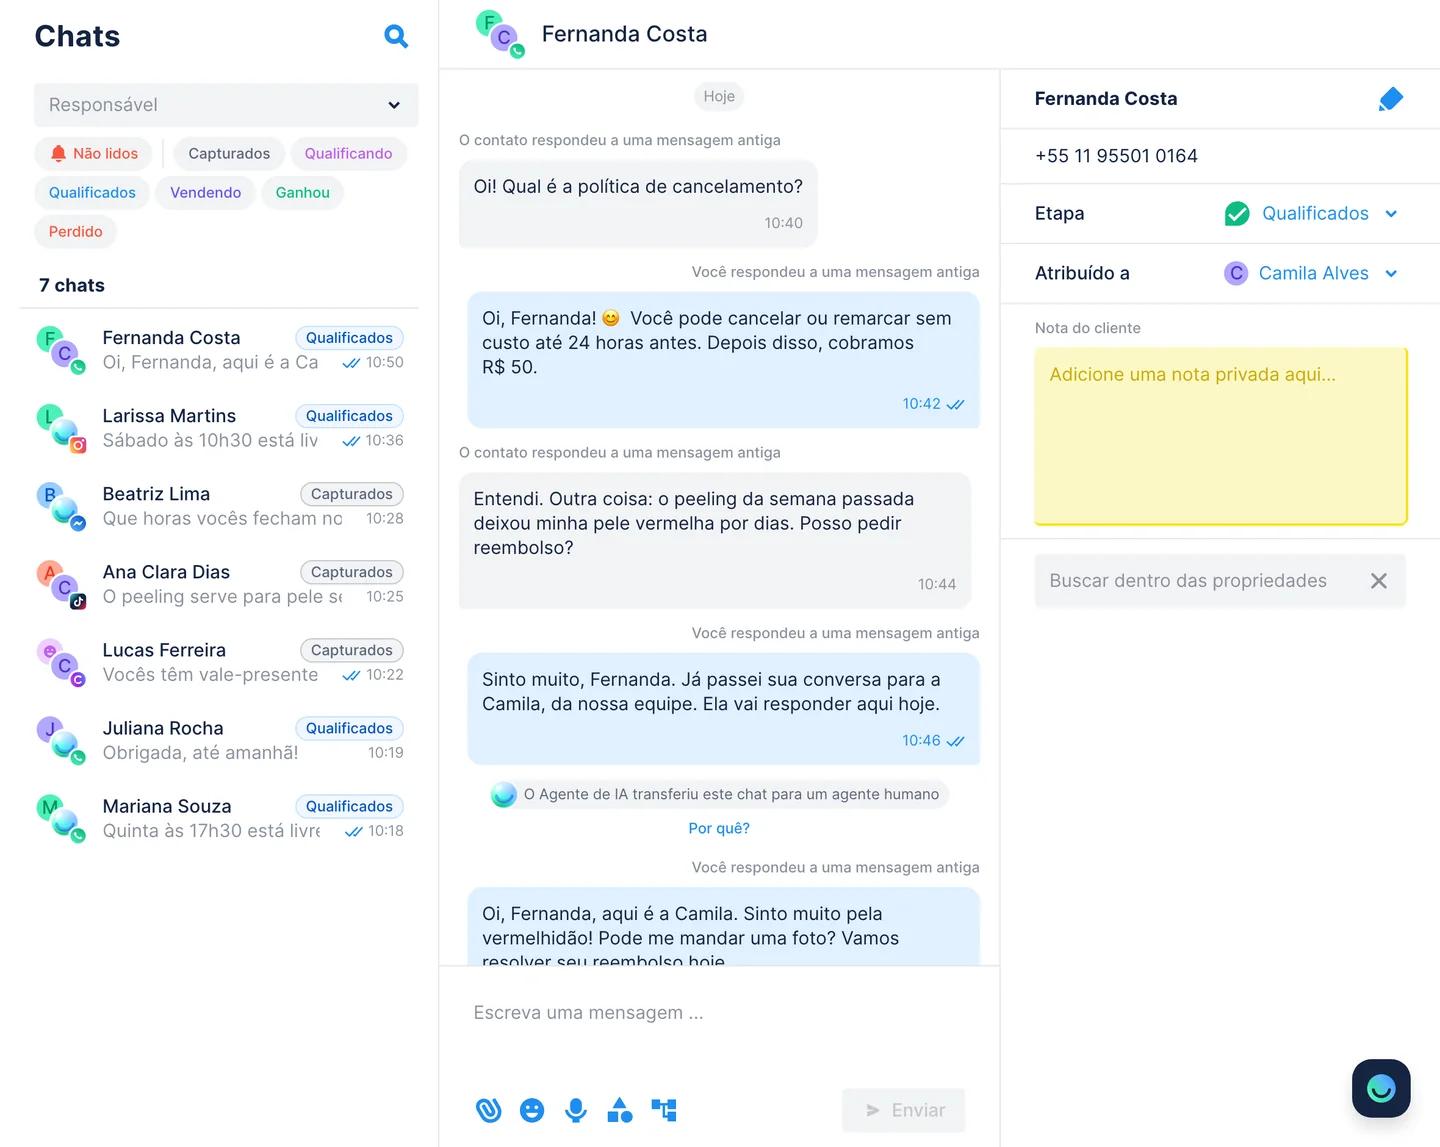Image resolution: width=1440 pixels, height=1147 pixels.
Task: Toggle the Capturados stage filter chip
Action: pos(229,153)
